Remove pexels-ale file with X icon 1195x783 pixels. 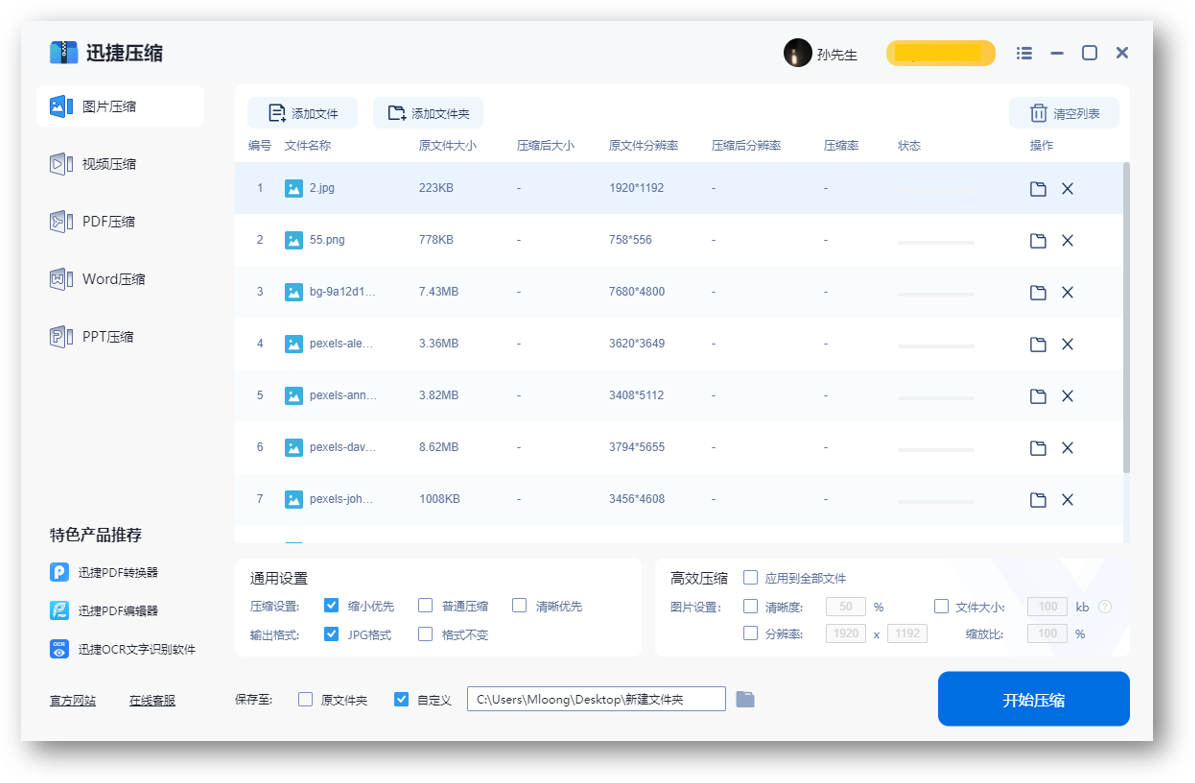click(1068, 344)
